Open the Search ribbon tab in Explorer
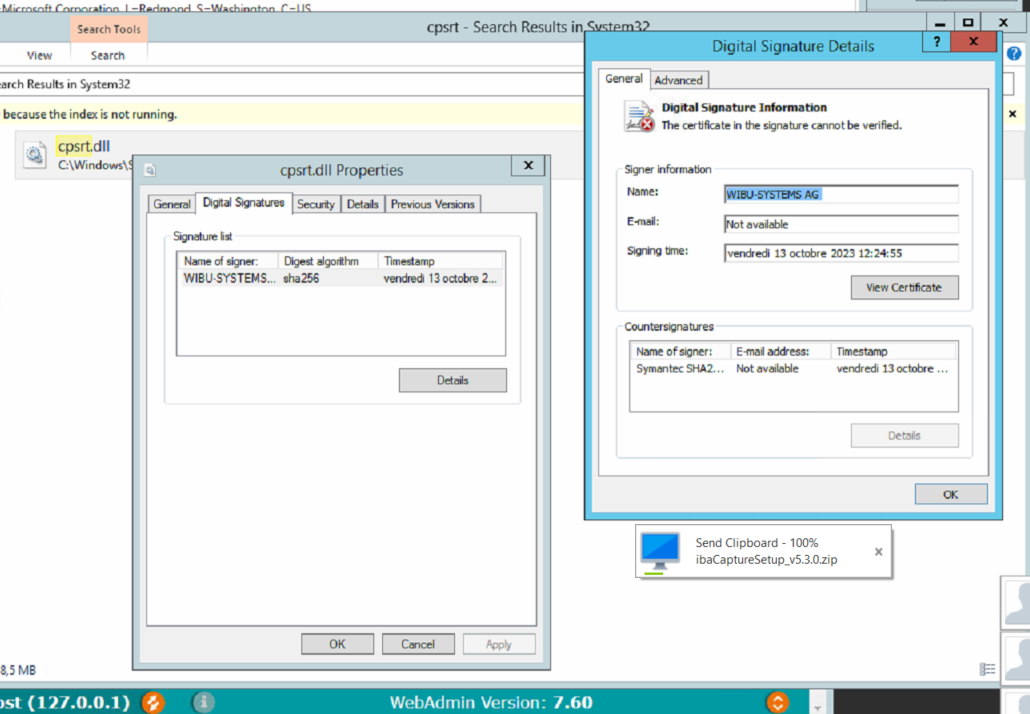 click(108, 55)
